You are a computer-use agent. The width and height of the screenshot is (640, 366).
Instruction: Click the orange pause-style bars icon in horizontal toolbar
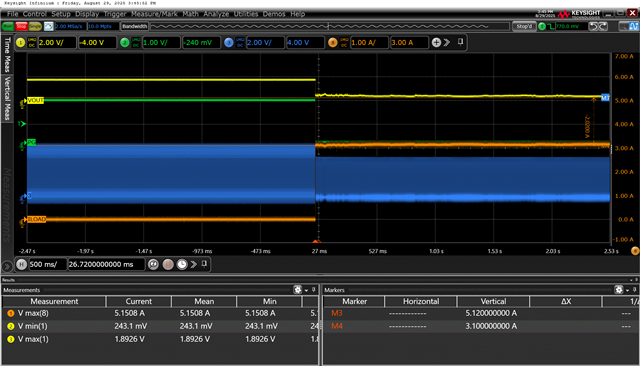pos(168,264)
